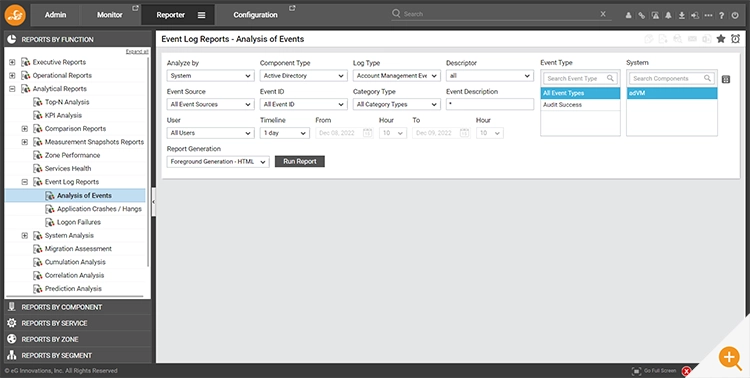750x378 pixels.
Task: Open Reports By Service section
Action: click(x=77, y=323)
